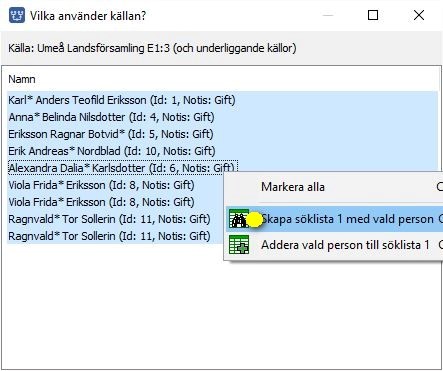Select Anna* Belinda Nilsdotter row
Image resolution: width=443 pixels, height=371 pixels.
click(x=222, y=117)
